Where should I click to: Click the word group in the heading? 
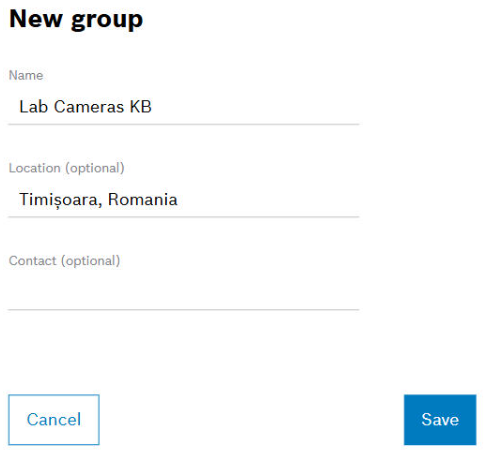(107, 21)
